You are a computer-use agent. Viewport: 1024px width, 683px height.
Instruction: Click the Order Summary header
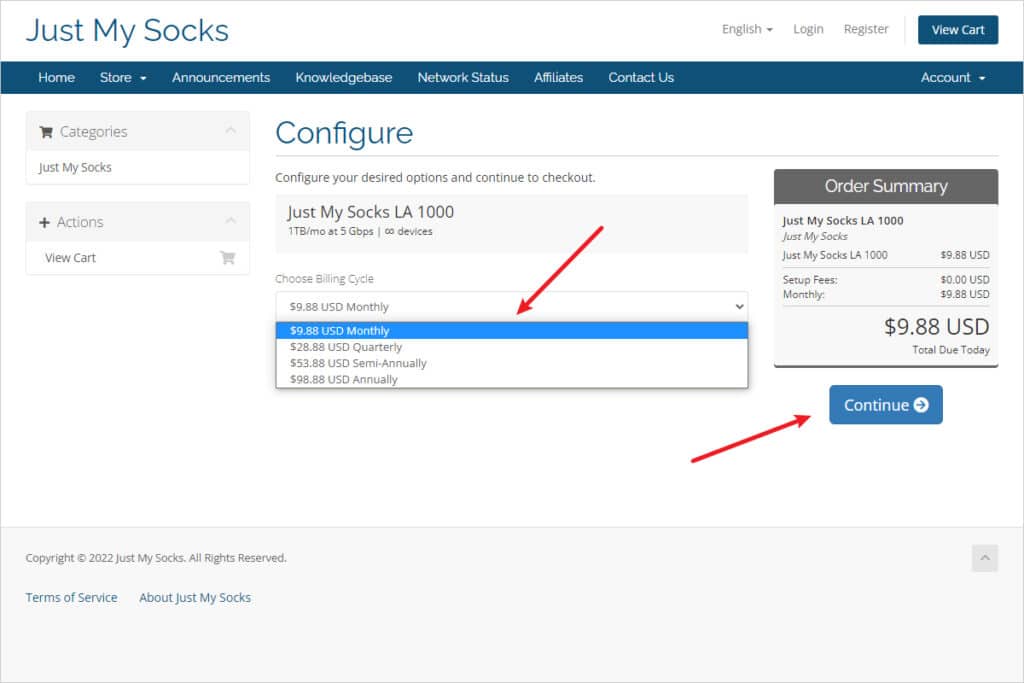point(886,186)
